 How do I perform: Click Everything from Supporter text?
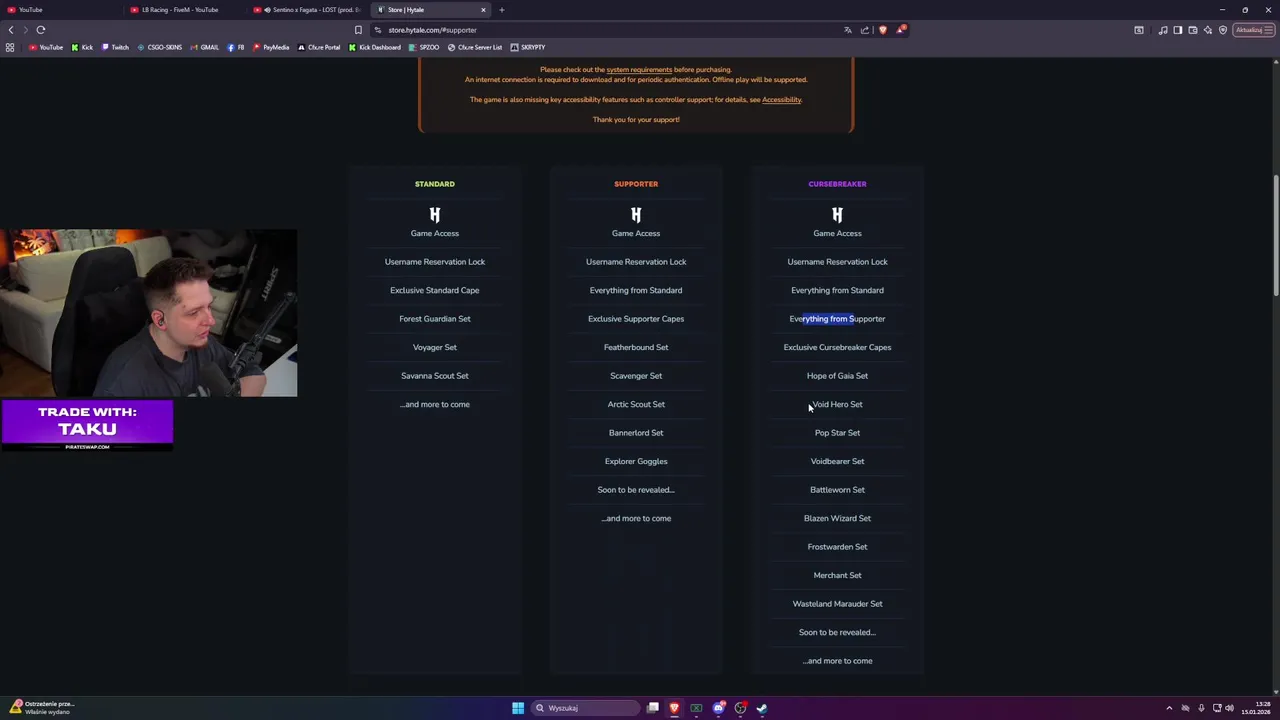click(837, 319)
